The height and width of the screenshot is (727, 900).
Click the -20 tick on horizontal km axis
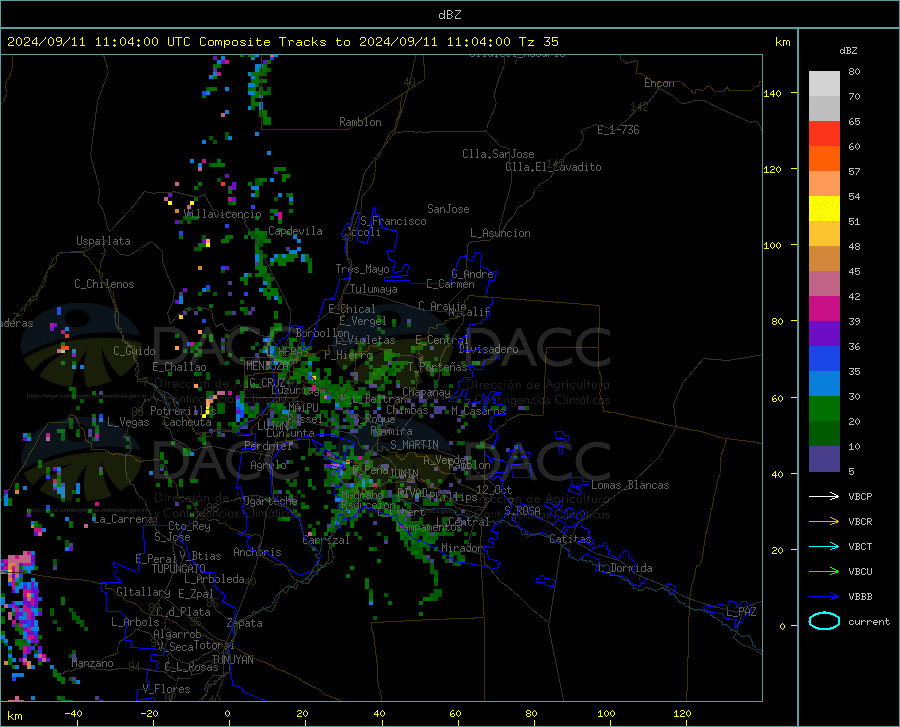click(x=149, y=713)
